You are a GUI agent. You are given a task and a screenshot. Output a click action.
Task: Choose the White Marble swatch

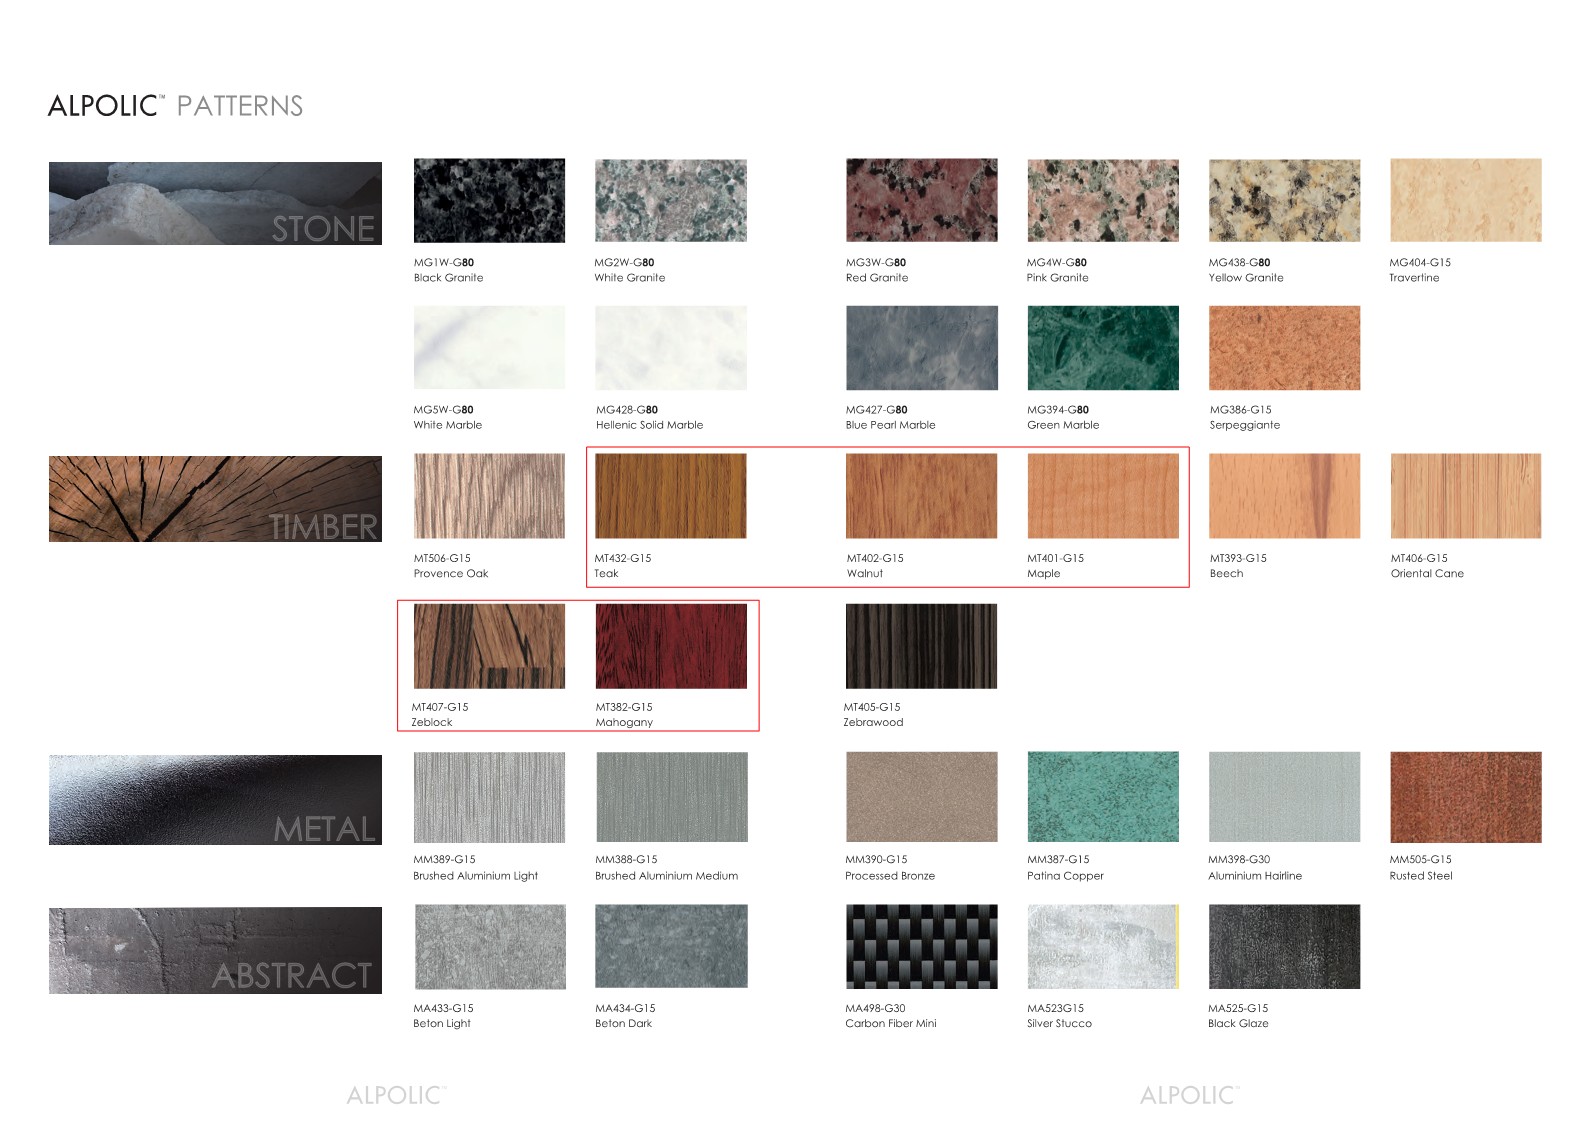pyautogui.click(x=489, y=348)
